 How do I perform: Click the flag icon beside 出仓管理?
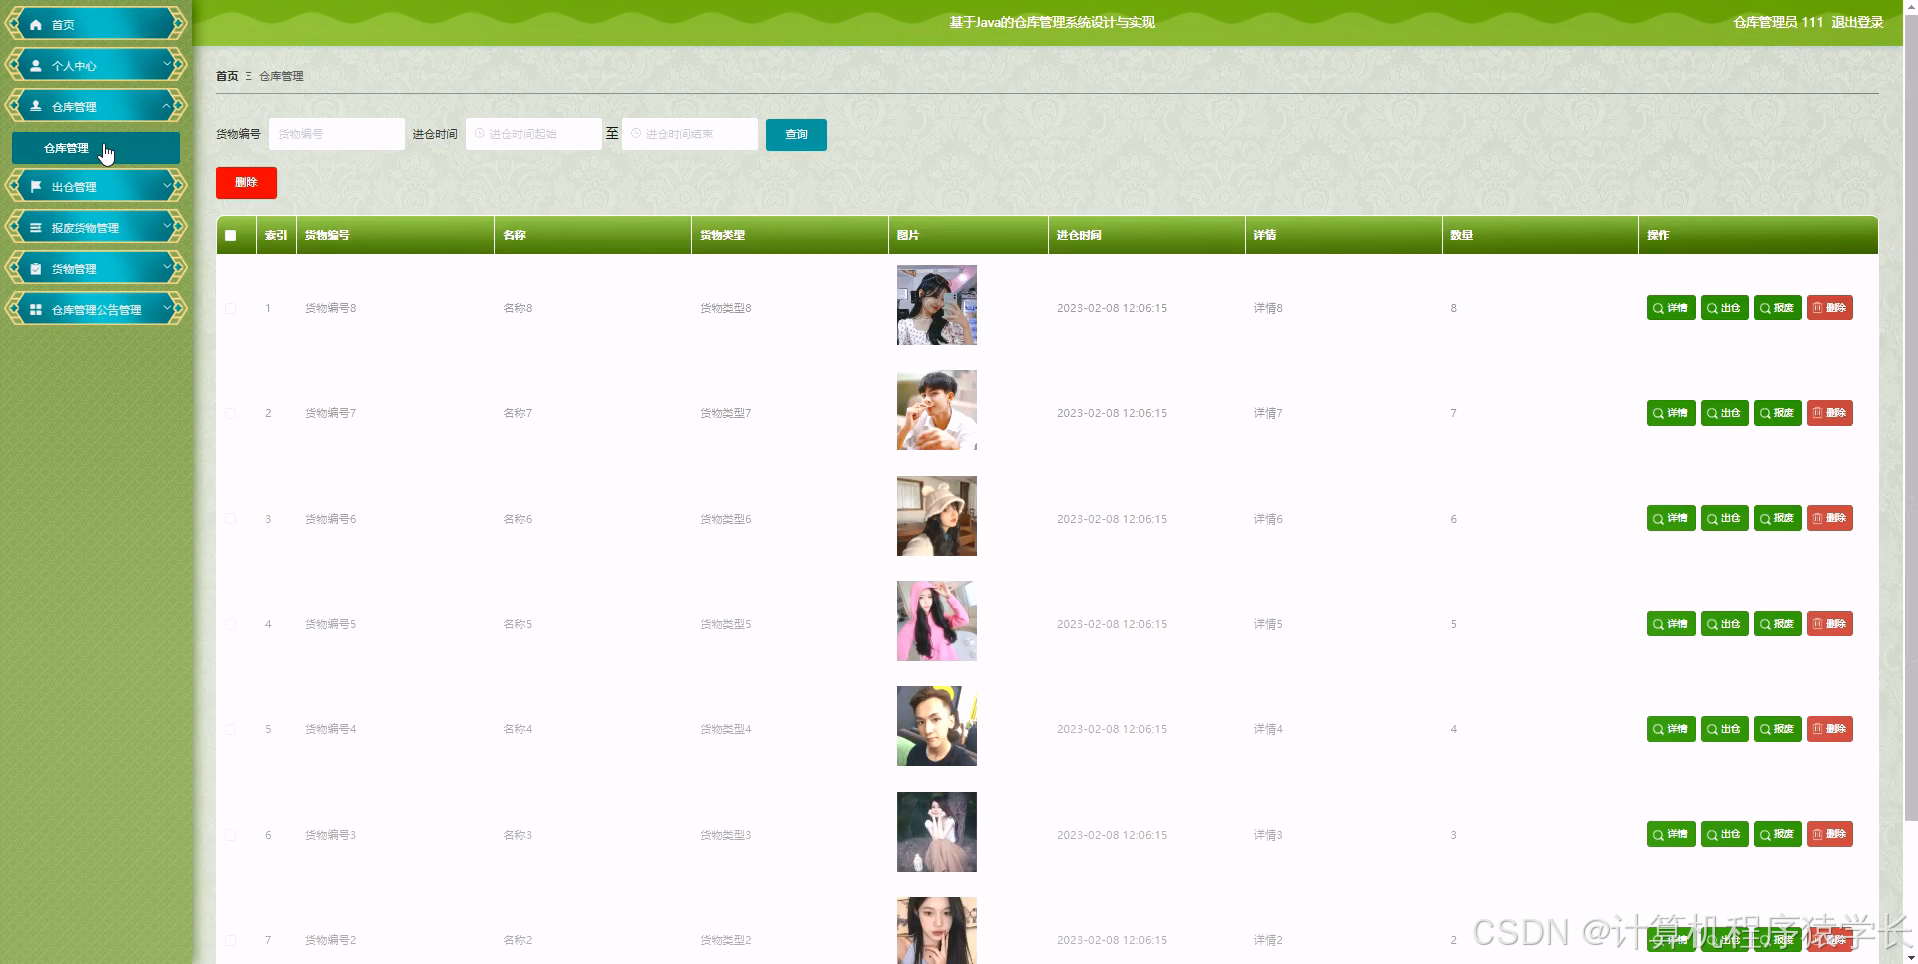coord(36,186)
